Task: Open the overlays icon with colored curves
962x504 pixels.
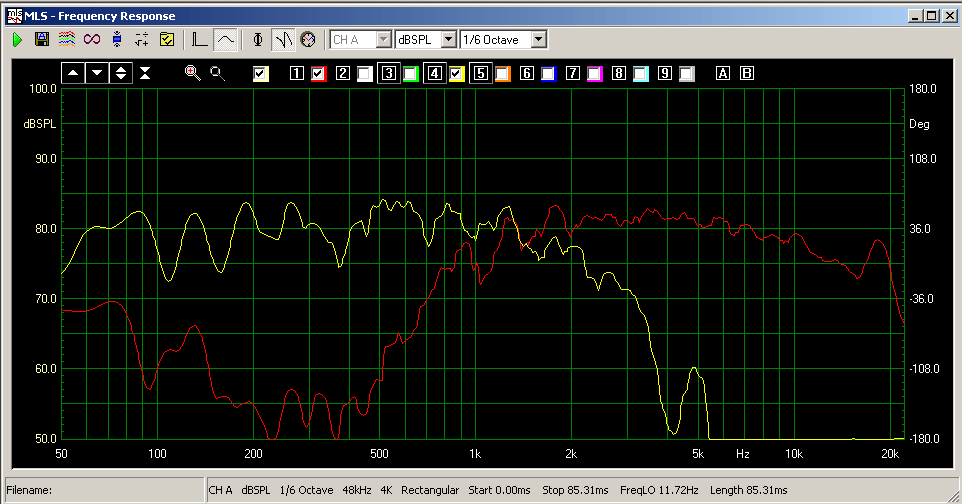Action: (66, 40)
